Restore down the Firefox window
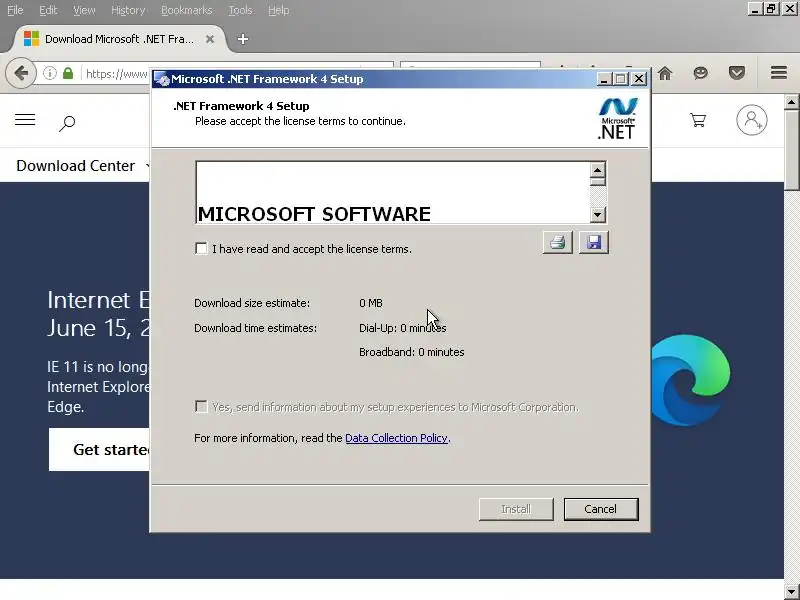The height and width of the screenshot is (600, 800). click(771, 9)
